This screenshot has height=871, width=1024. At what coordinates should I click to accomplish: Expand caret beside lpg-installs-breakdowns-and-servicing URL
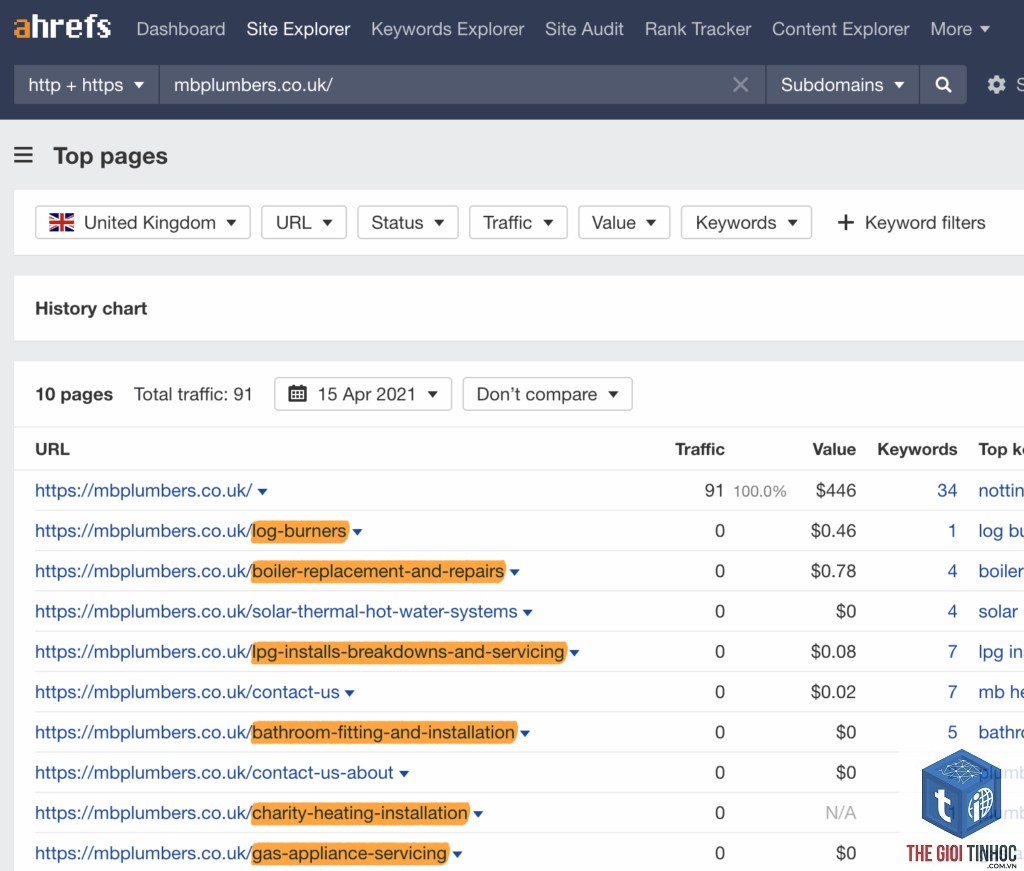tap(574, 653)
